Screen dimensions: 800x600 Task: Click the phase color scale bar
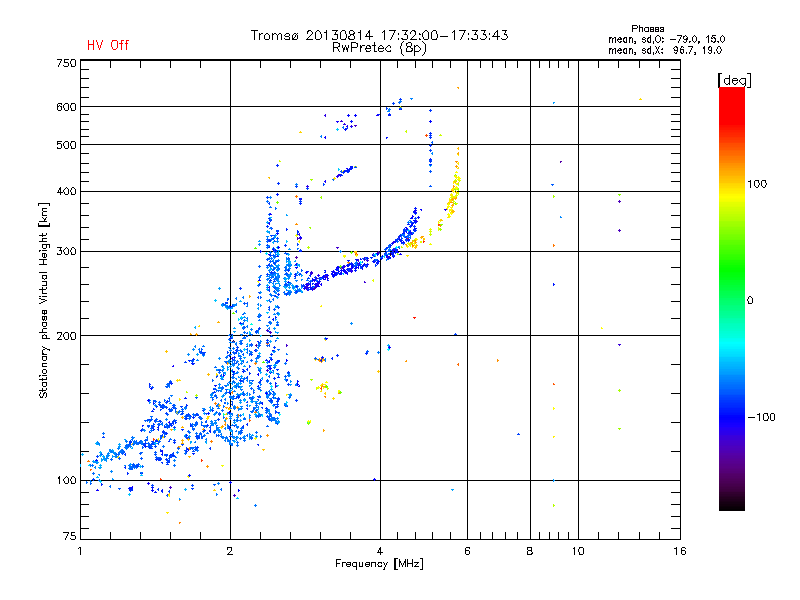click(x=732, y=299)
